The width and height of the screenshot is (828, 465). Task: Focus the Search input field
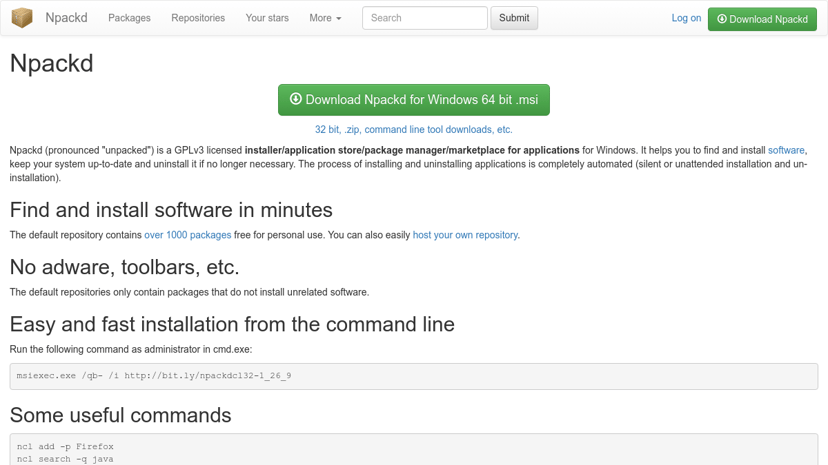[425, 18]
